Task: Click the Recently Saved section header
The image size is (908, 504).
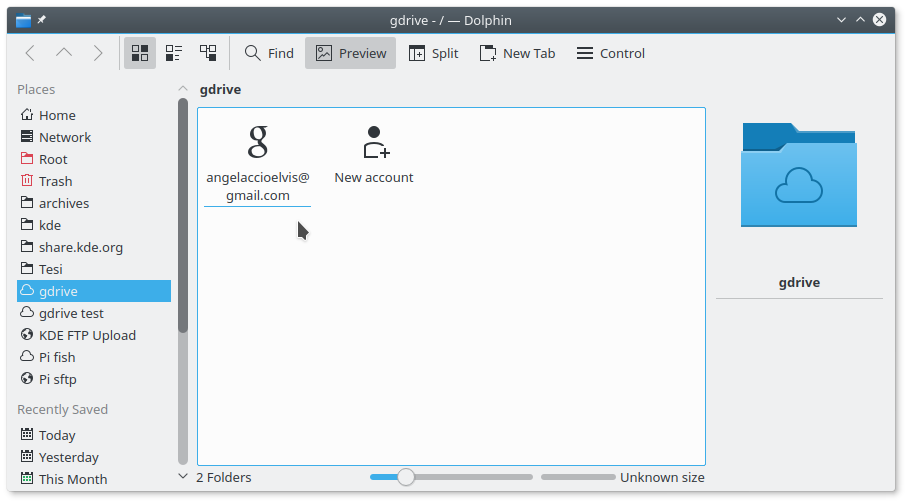Action: pyautogui.click(x=63, y=410)
